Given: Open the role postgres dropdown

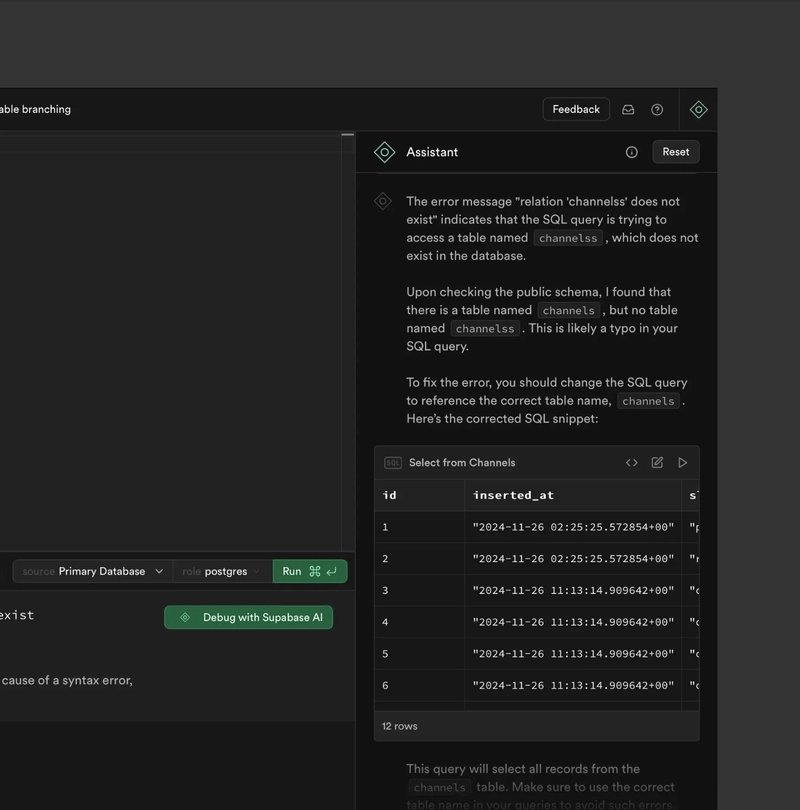Looking at the screenshot, I should pos(223,571).
